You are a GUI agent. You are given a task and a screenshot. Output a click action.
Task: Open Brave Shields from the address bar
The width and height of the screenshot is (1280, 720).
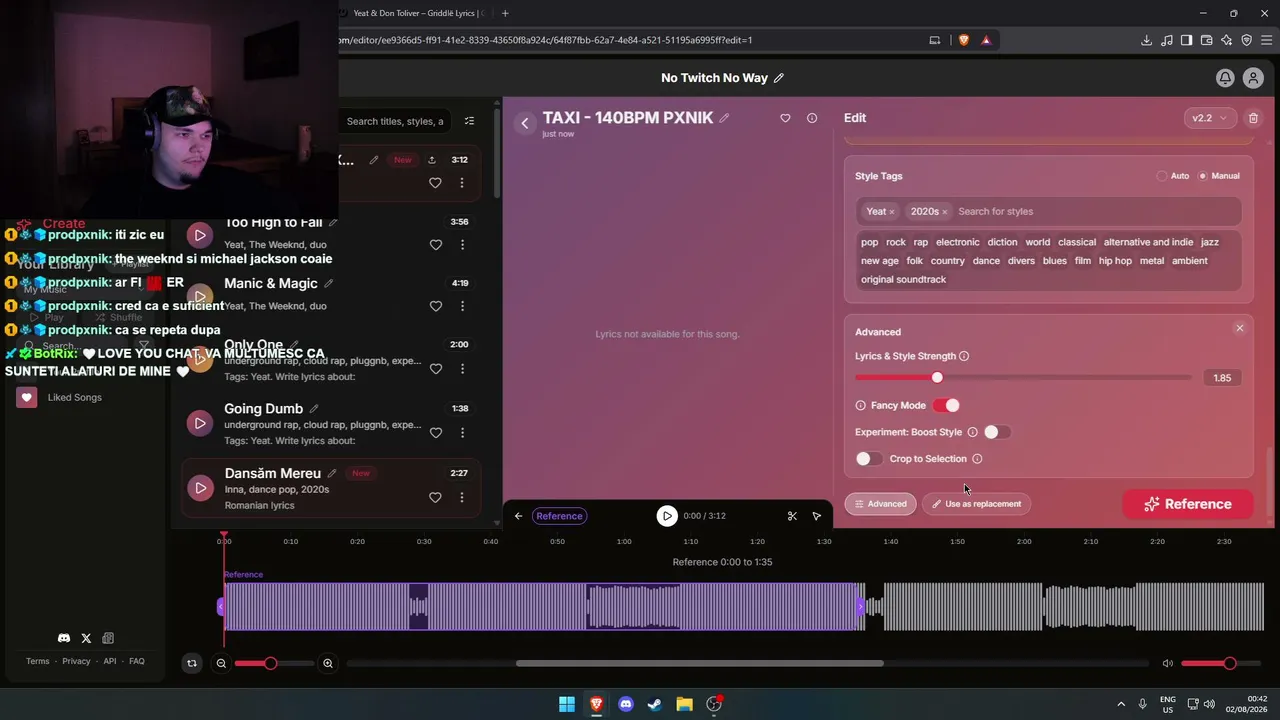coord(964,40)
